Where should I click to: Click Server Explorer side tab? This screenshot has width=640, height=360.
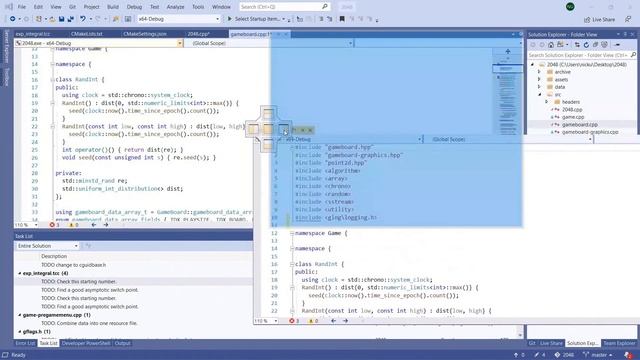click(x=6, y=47)
